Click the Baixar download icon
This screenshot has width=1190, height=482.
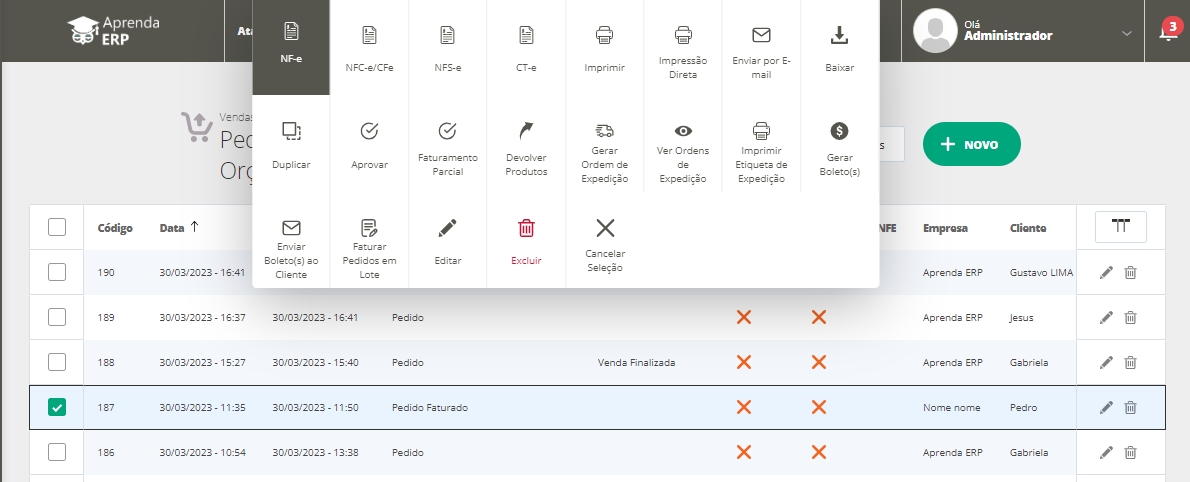point(839,36)
